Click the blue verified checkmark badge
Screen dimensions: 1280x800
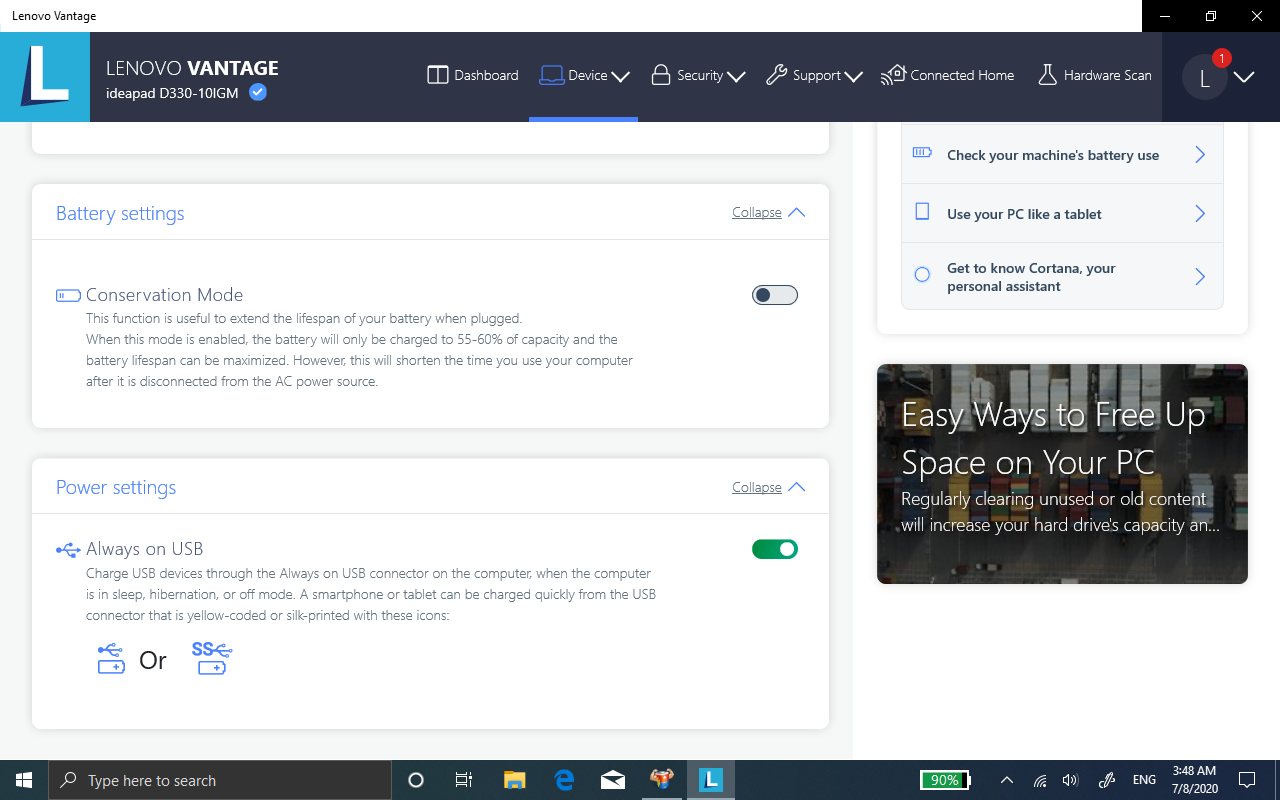click(258, 93)
